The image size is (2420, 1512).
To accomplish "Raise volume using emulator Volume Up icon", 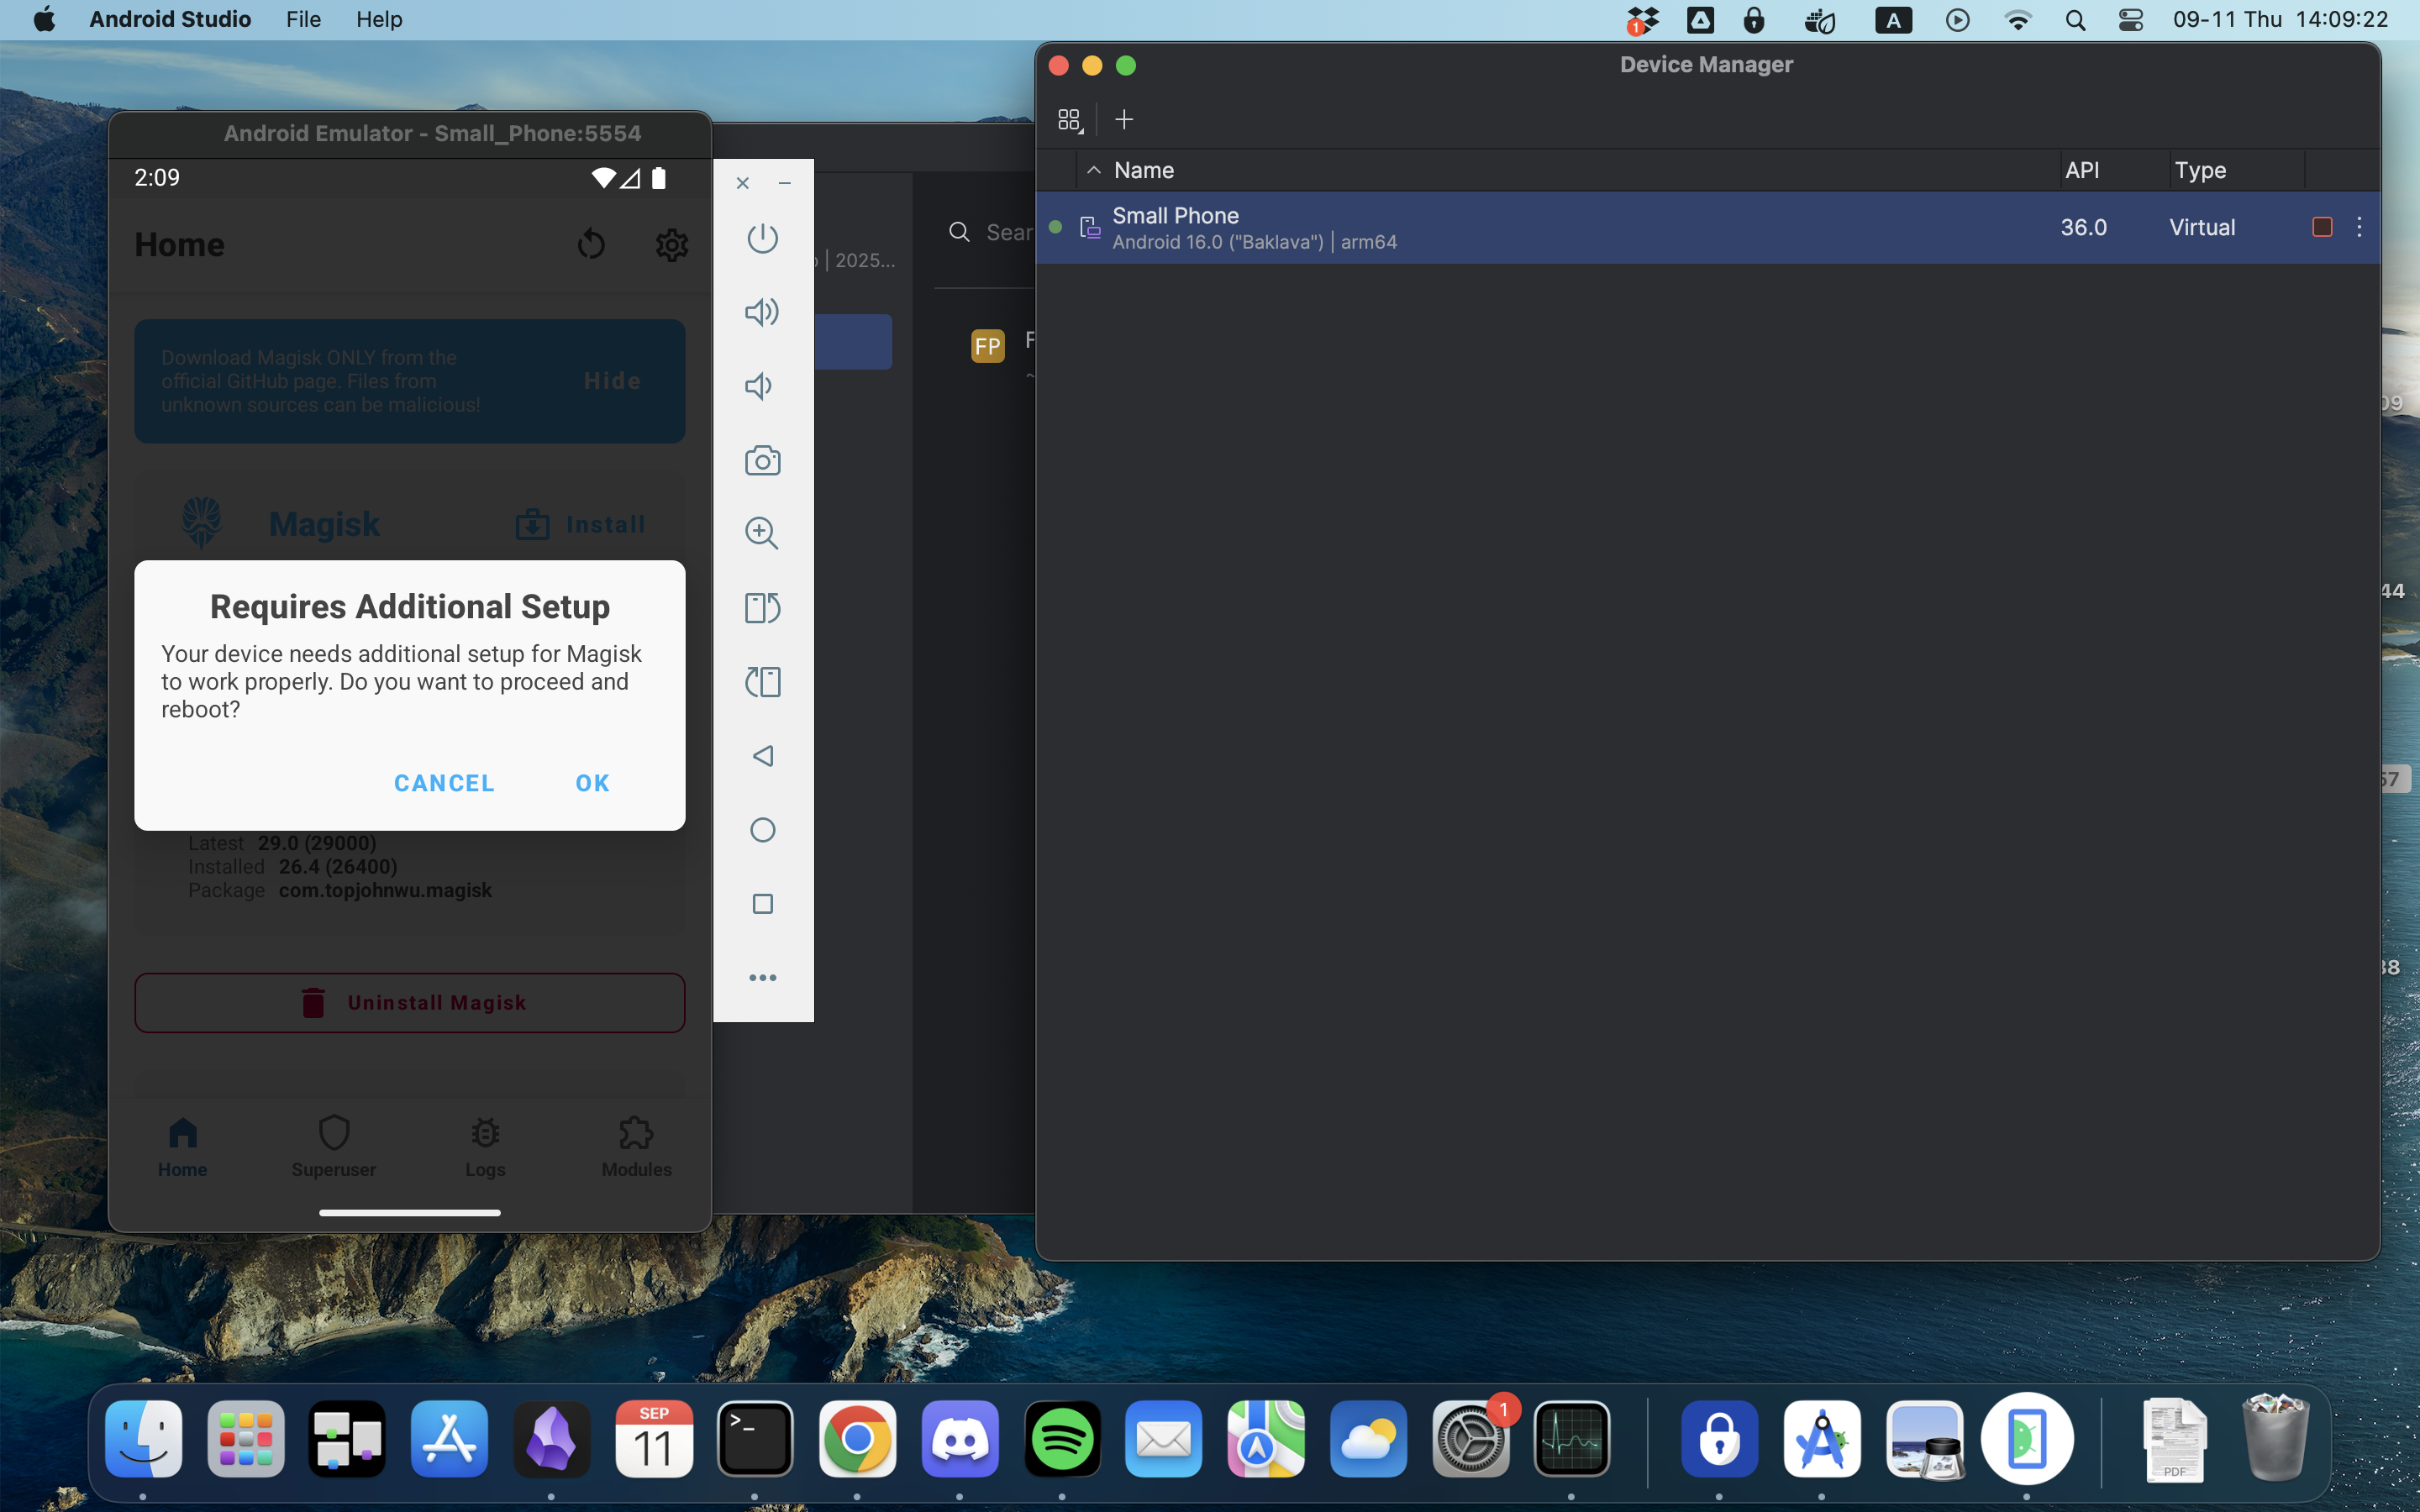I will tap(762, 312).
